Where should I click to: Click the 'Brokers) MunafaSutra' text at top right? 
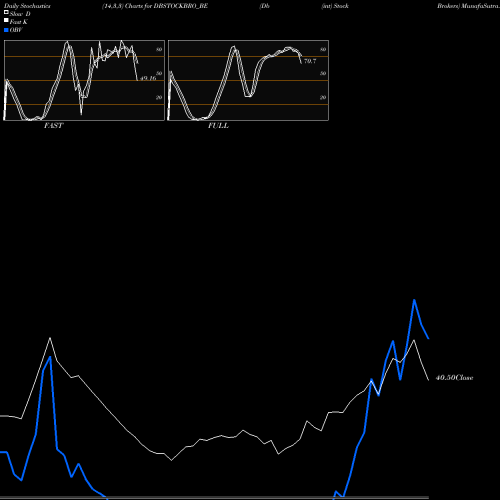[468, 6]
